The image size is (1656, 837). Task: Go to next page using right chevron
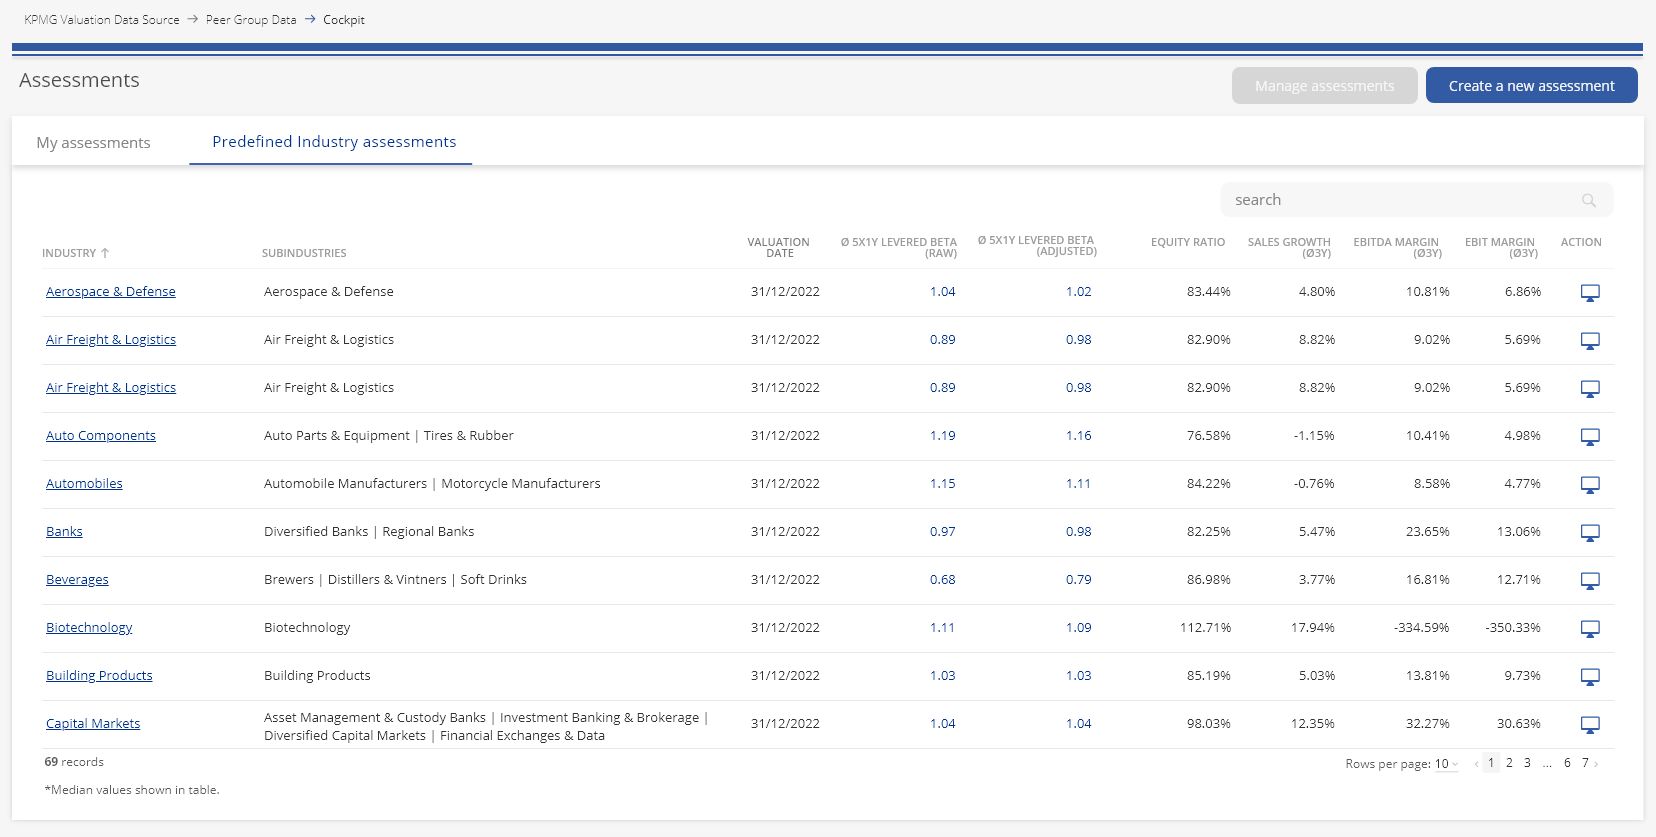pos(1596,764)
